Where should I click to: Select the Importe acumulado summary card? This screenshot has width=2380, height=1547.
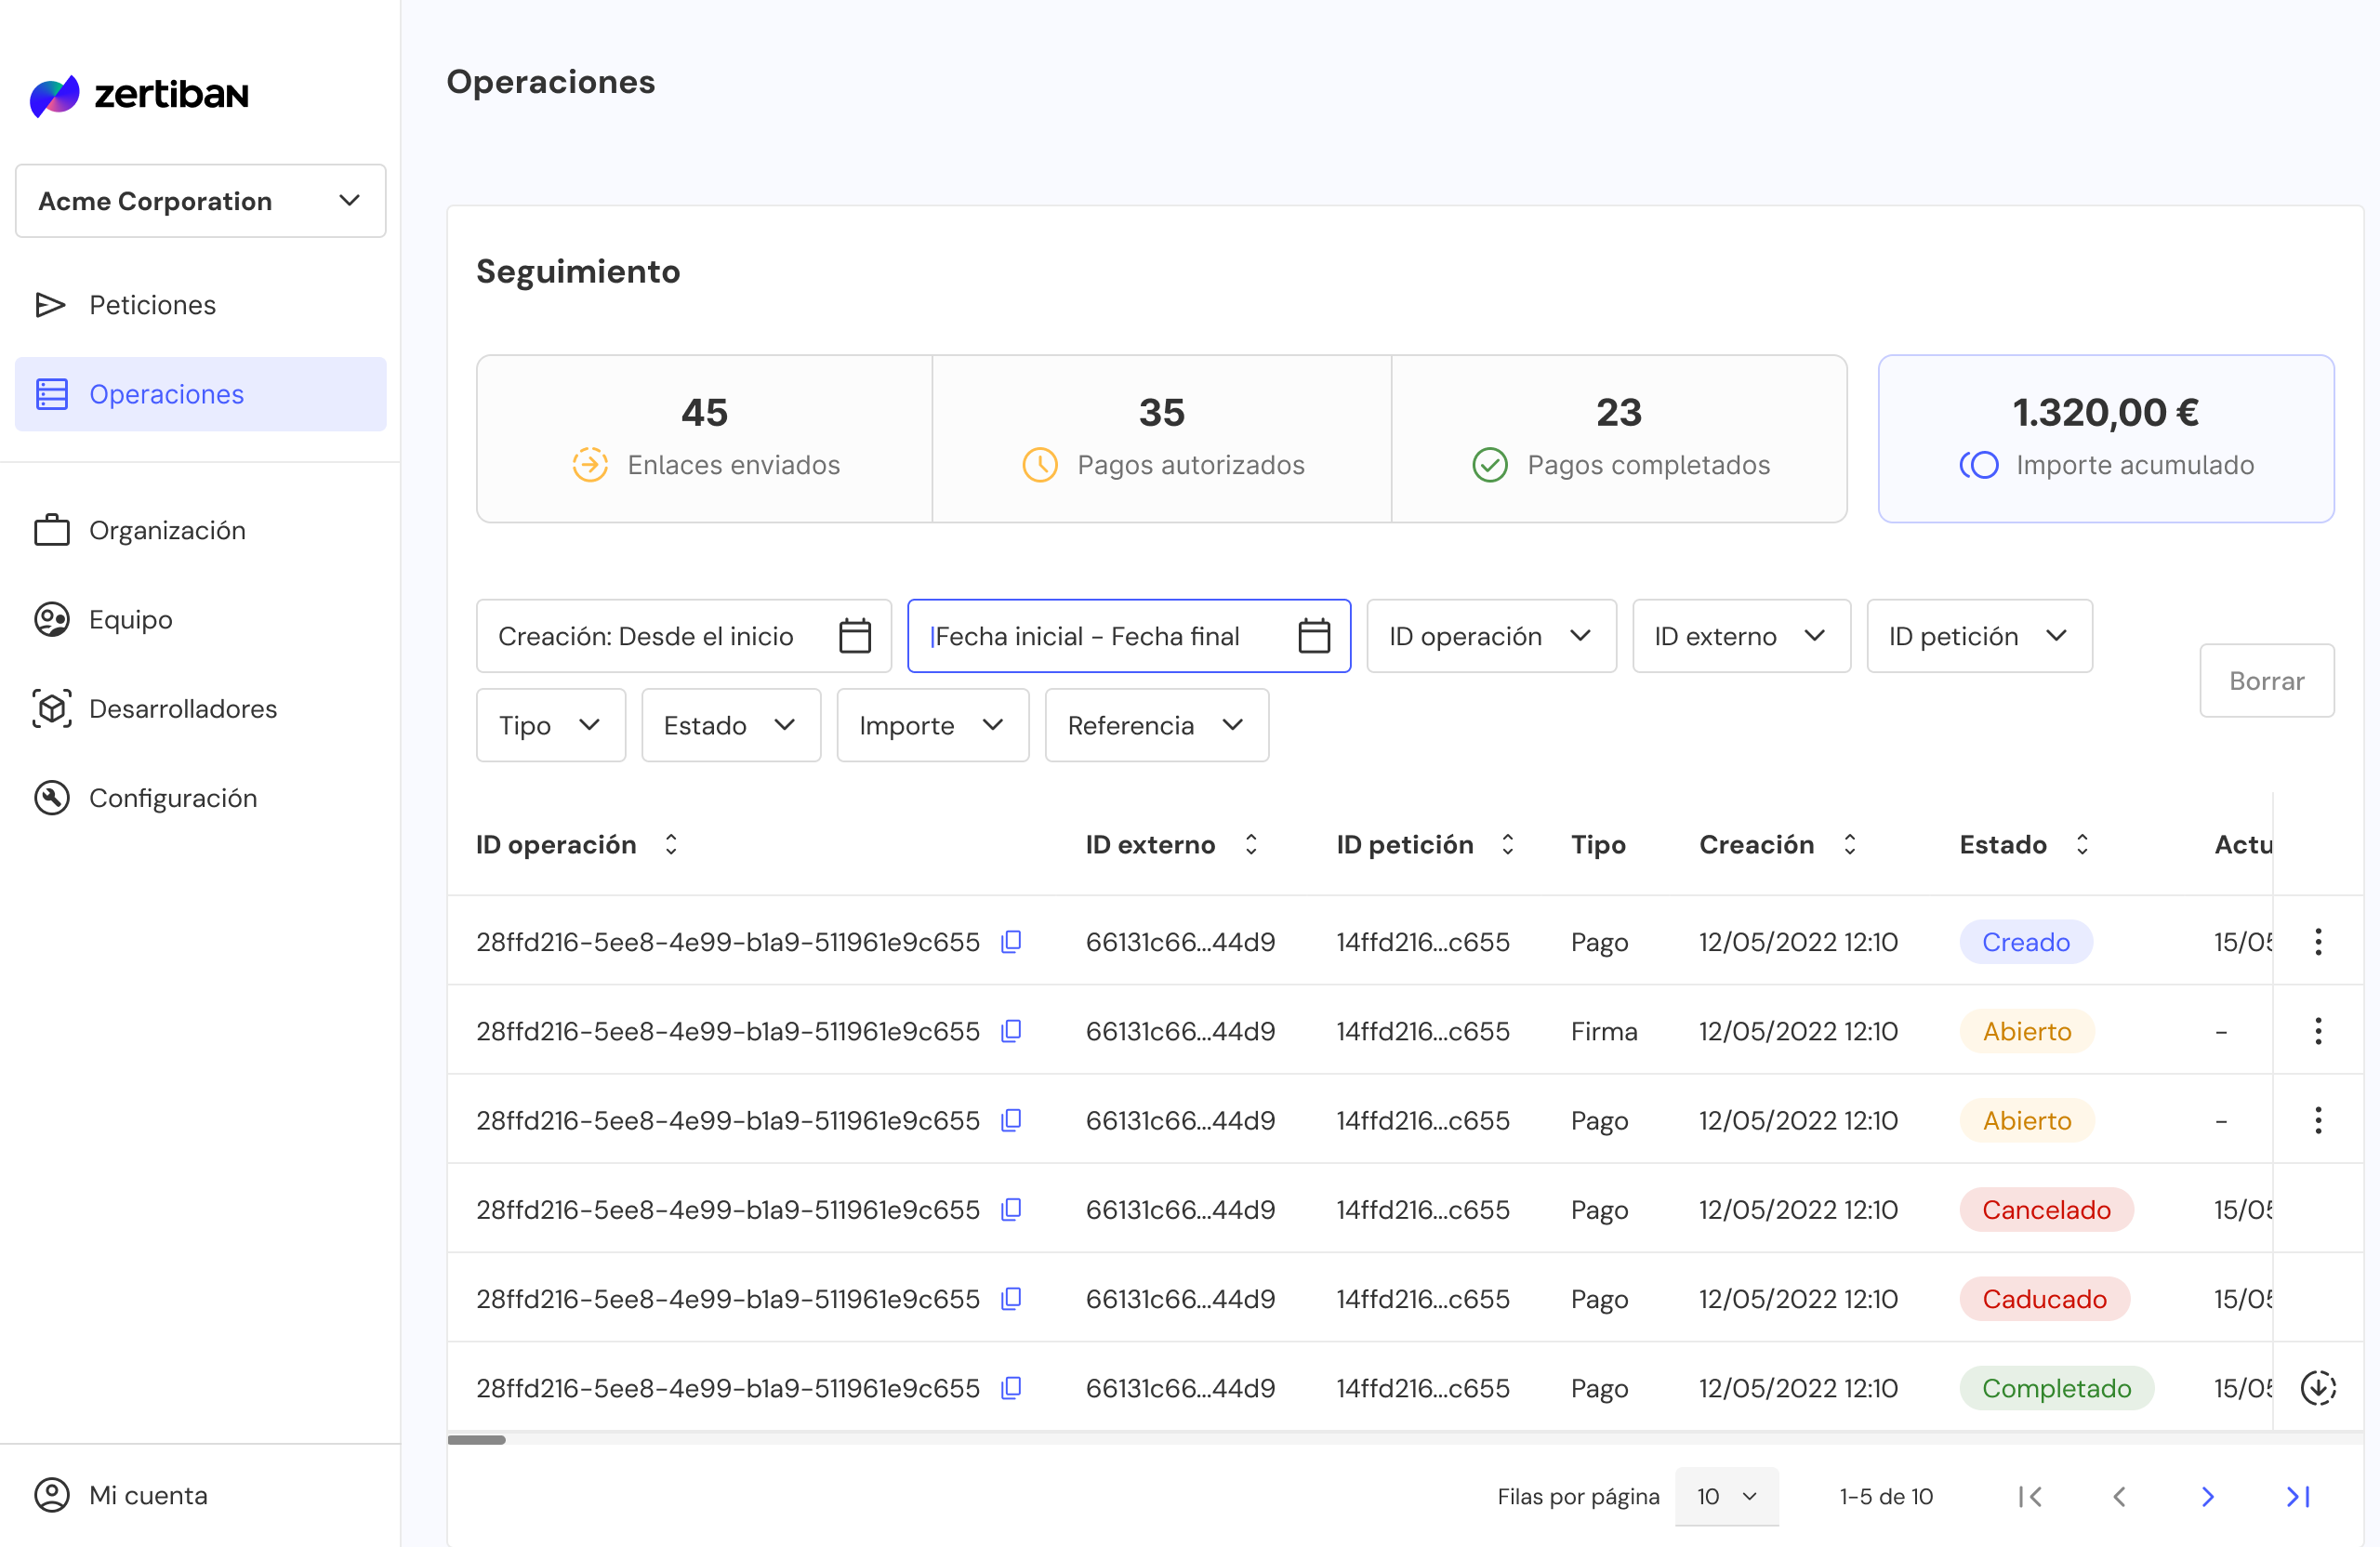2106,439
